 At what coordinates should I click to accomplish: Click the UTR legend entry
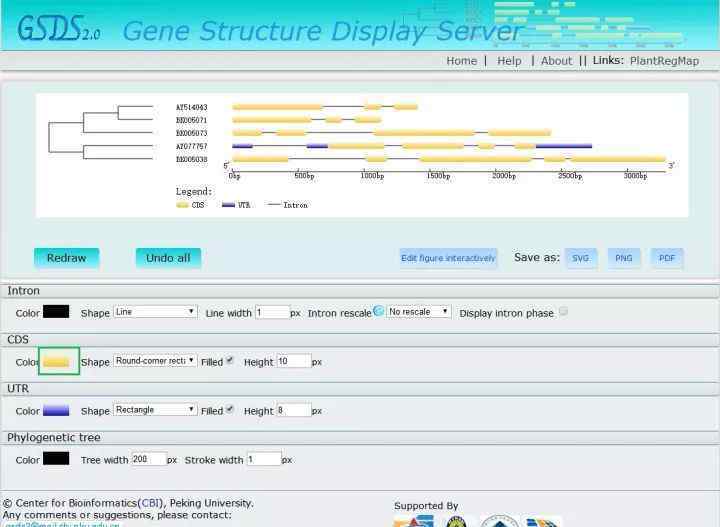236,205
